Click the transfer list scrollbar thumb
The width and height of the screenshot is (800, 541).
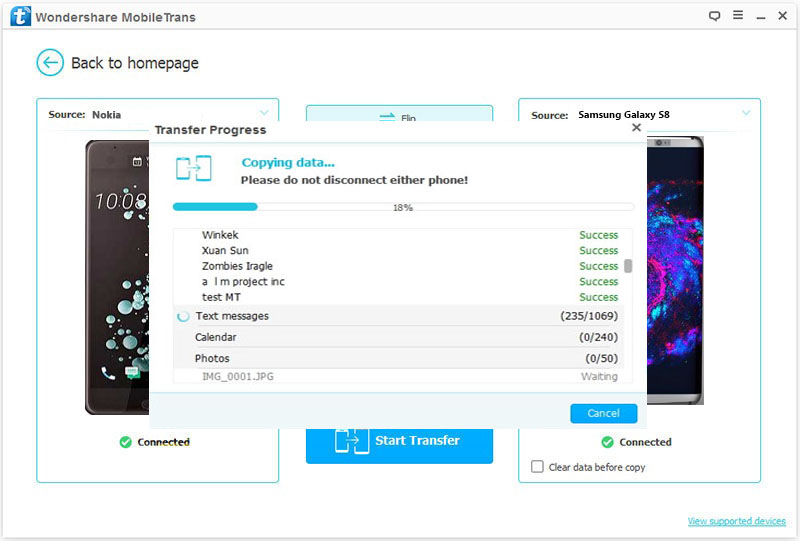[628, 266]
